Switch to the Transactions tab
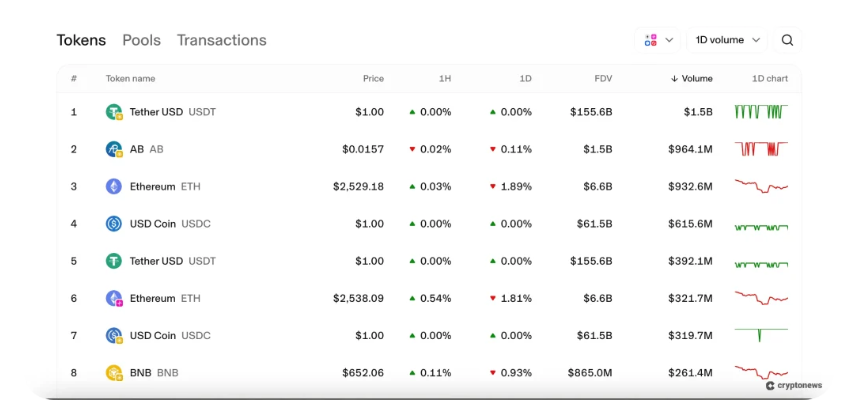 pyautogui.click(x=221, y=40)
